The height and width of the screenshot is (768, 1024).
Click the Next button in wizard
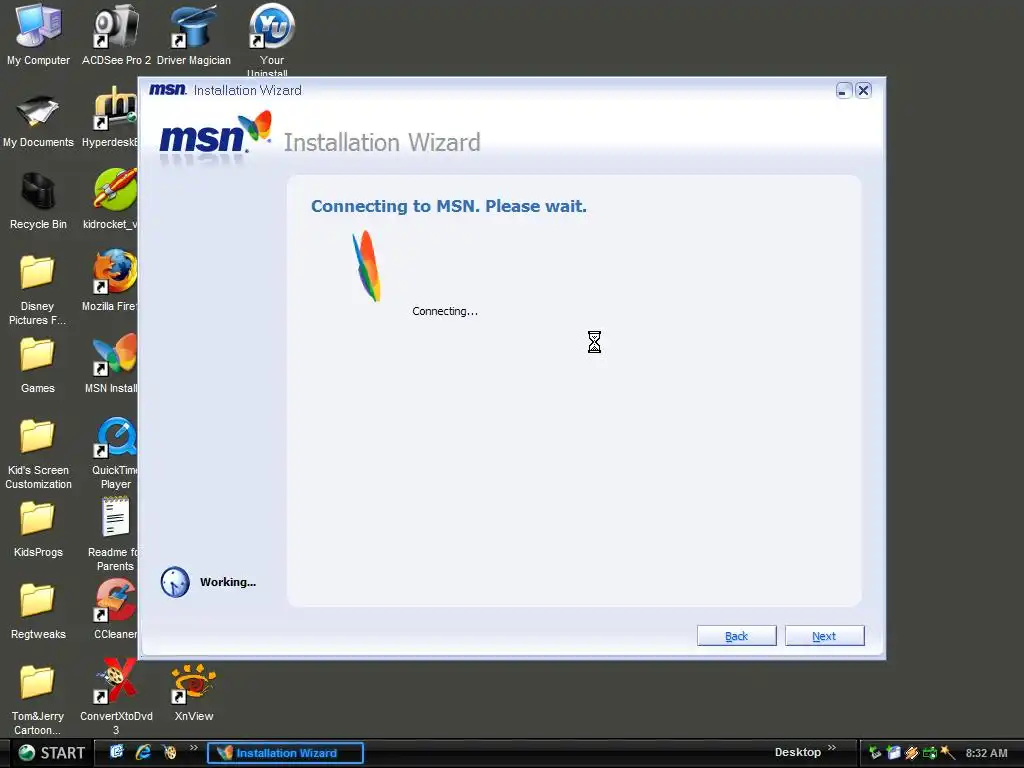click(824, 636)
